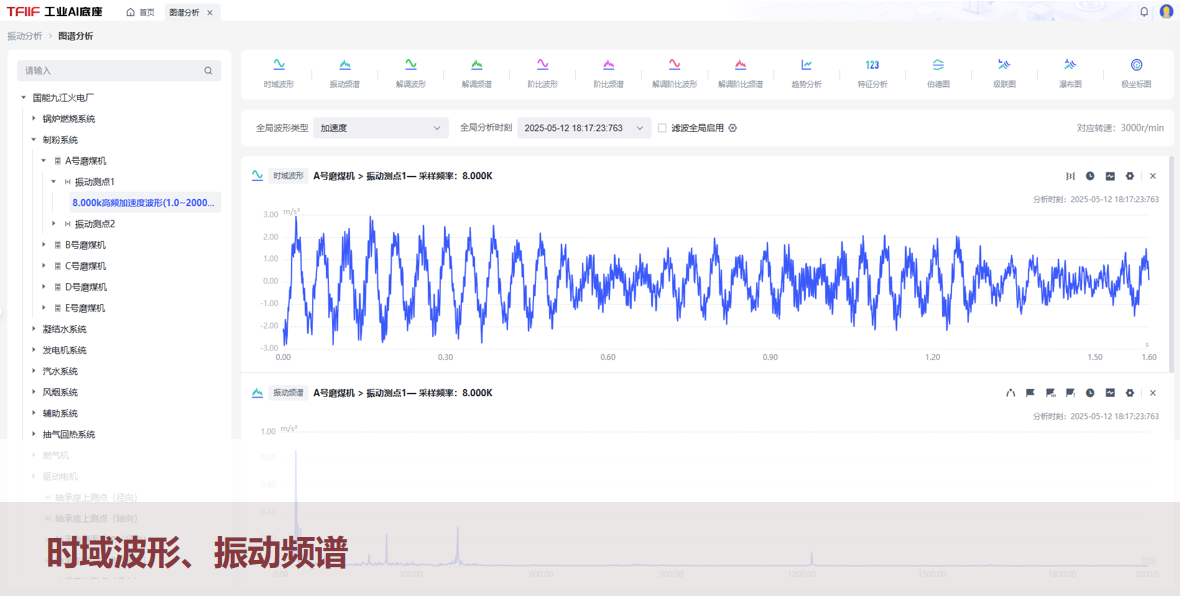Click the chart panel vertical scrollbar

1171,263
